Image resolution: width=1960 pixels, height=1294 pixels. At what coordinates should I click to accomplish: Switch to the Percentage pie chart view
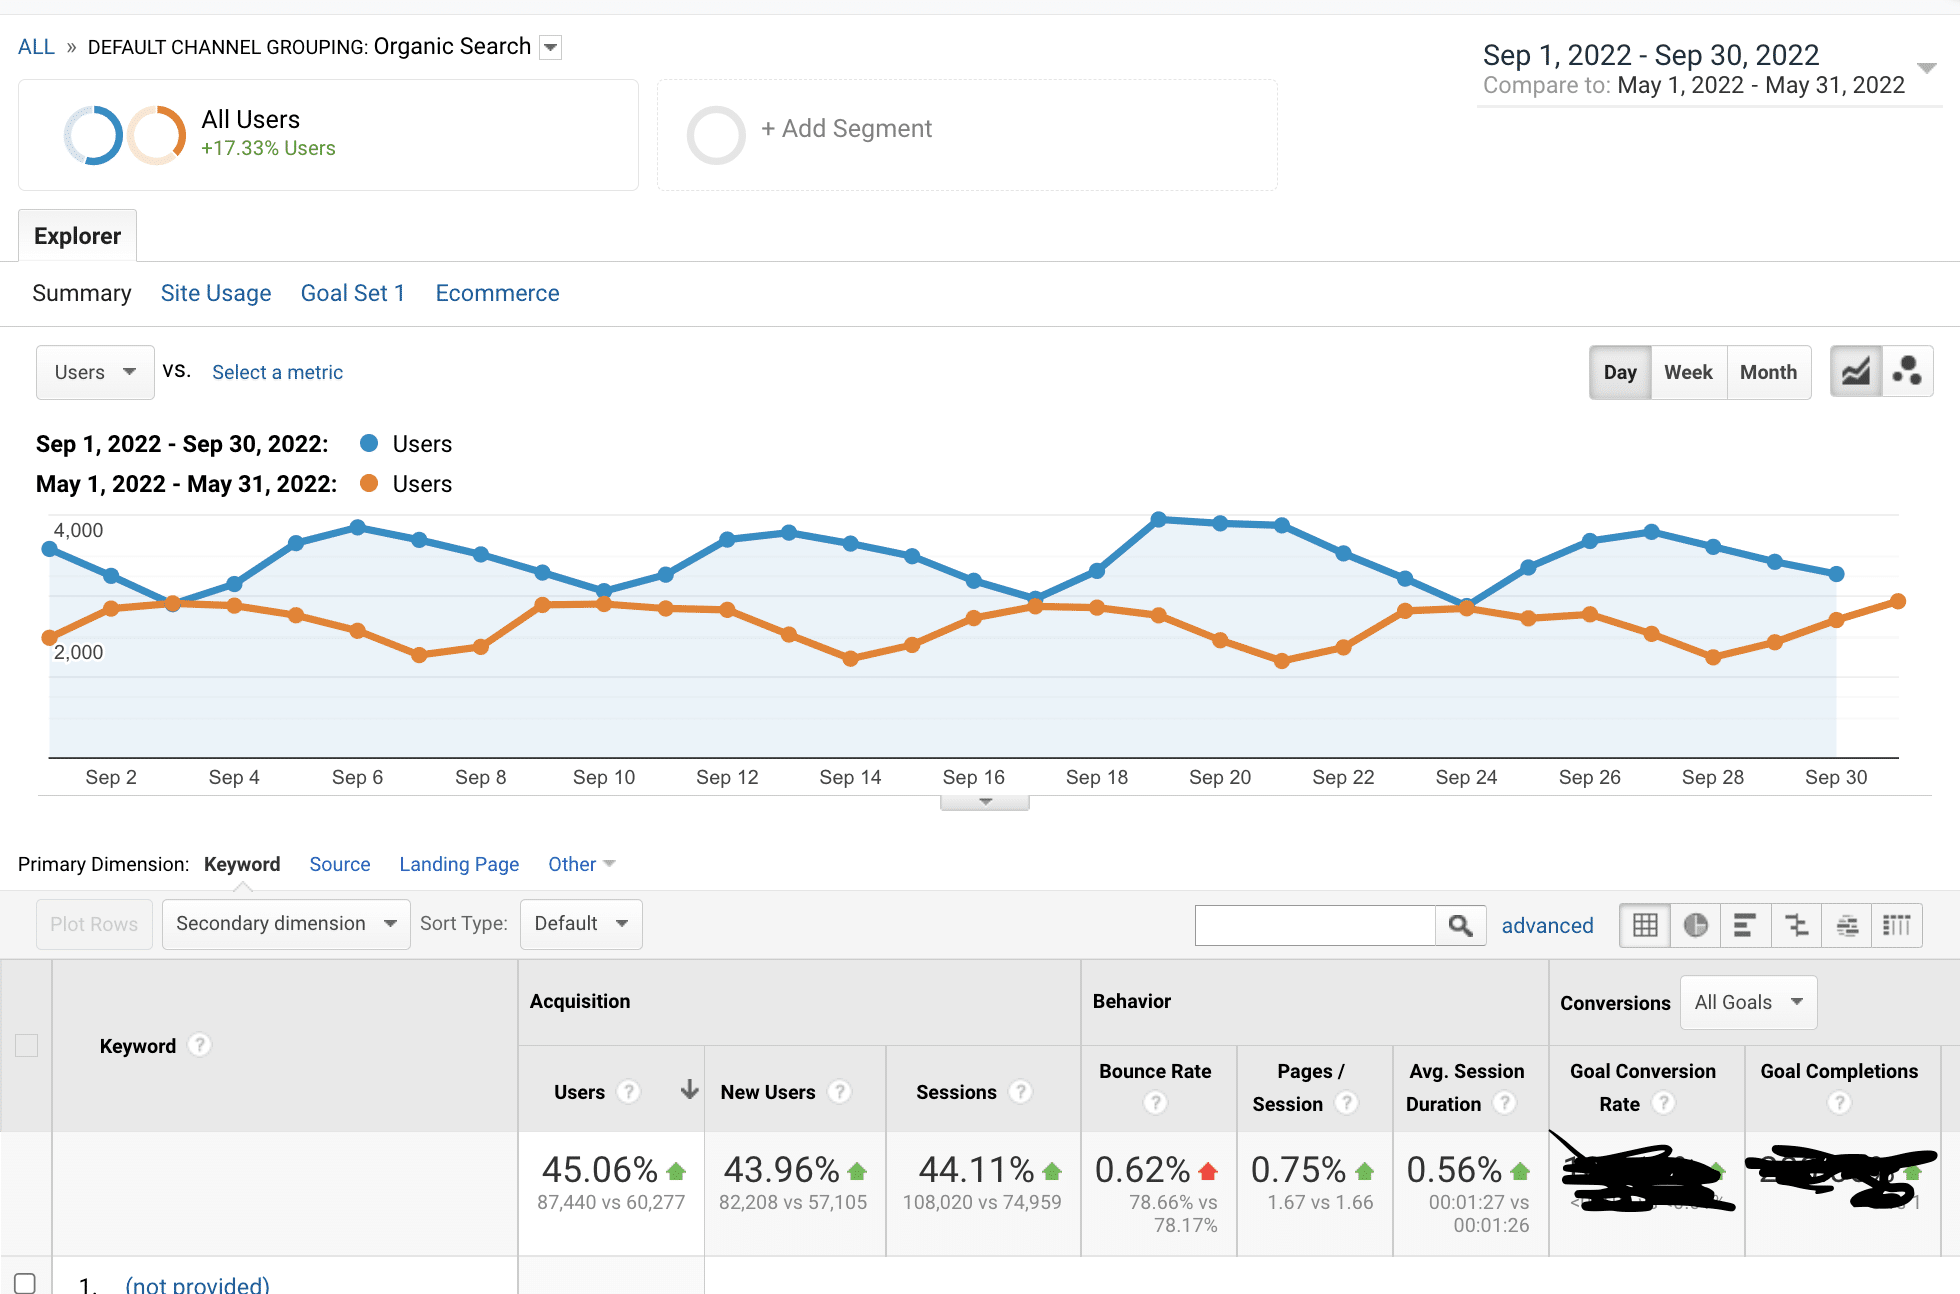click(1695, 925)
